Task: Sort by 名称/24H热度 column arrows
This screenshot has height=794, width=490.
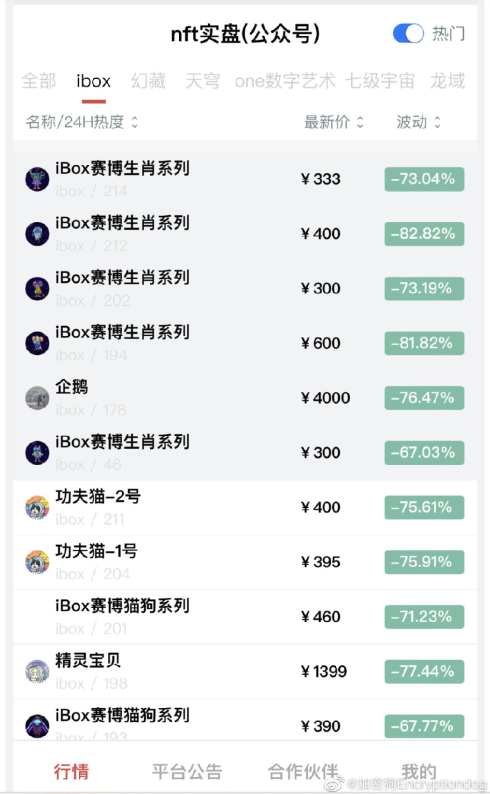Action: [x=135, y=122]
